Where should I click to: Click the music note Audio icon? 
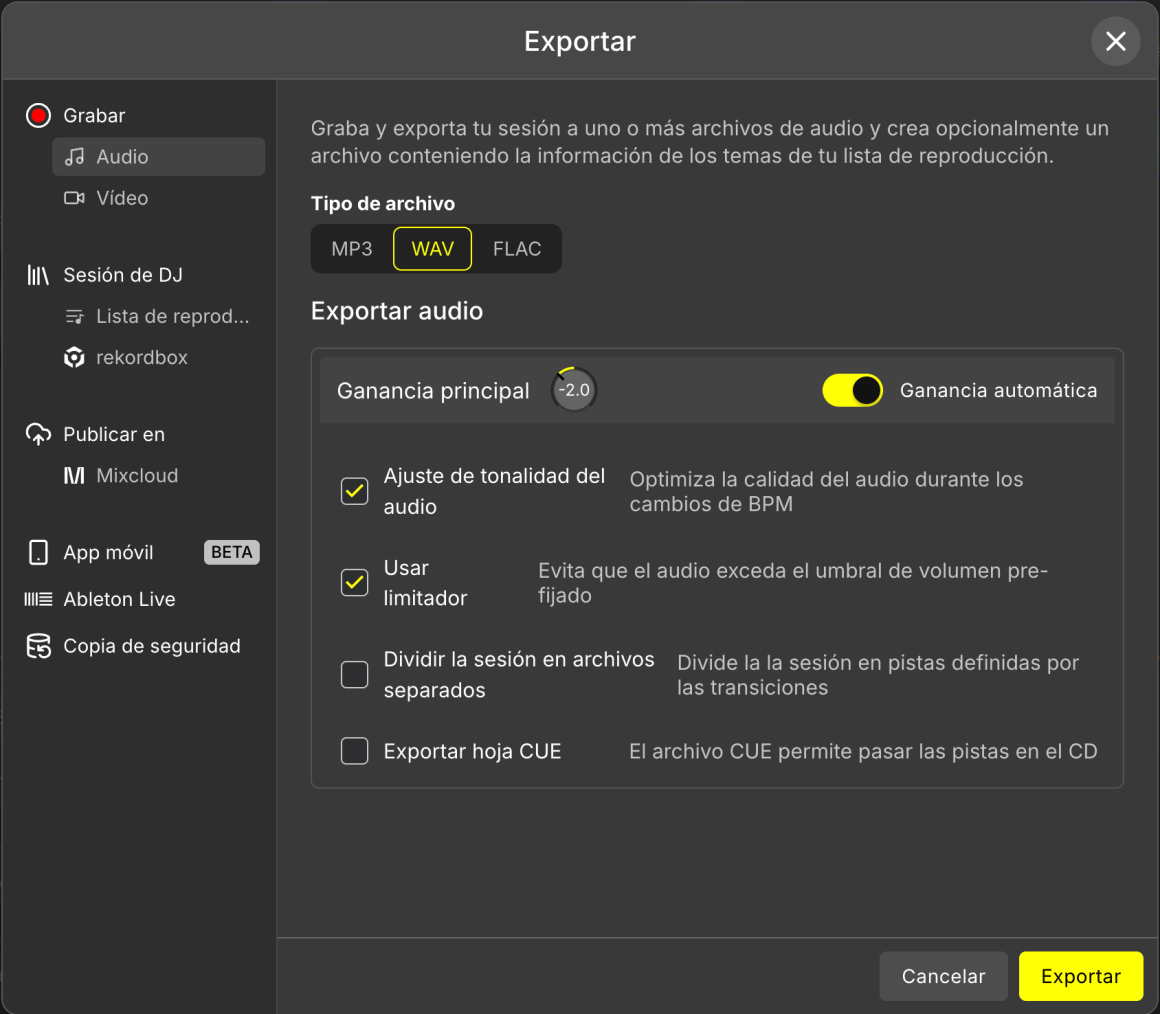point(74,157)
